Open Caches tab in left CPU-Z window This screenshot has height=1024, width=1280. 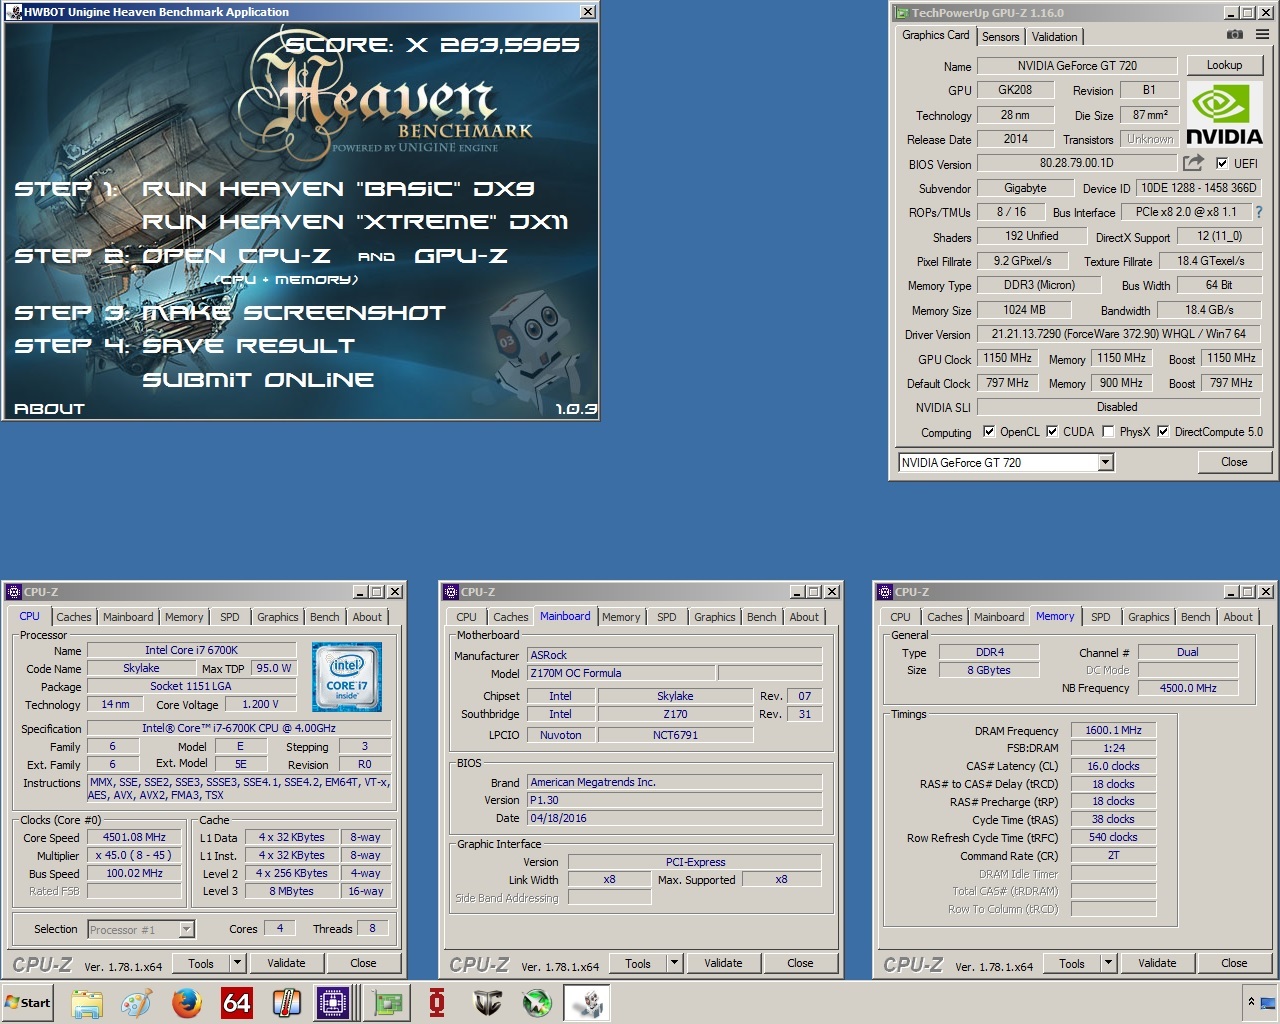[73, 617]
